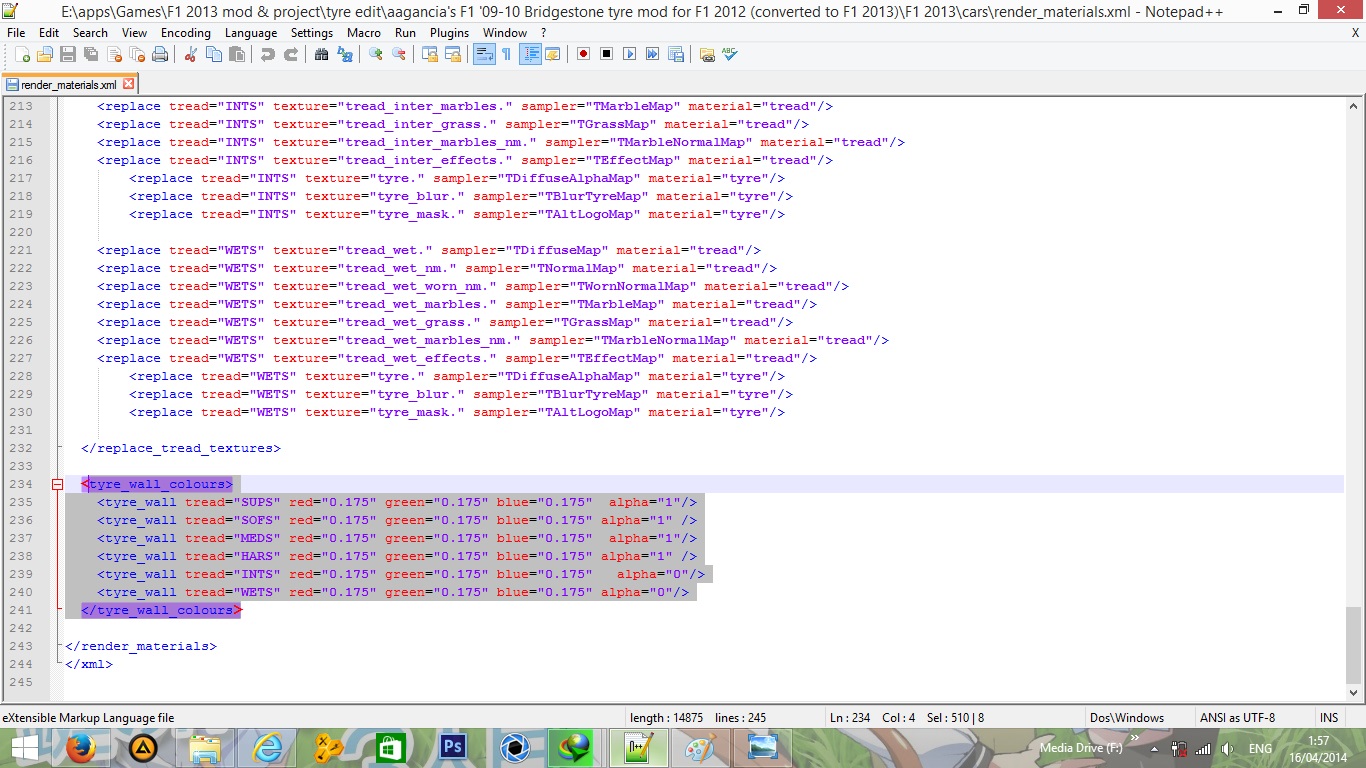
Task: Open the Search menu
Action: coord(90,32)
